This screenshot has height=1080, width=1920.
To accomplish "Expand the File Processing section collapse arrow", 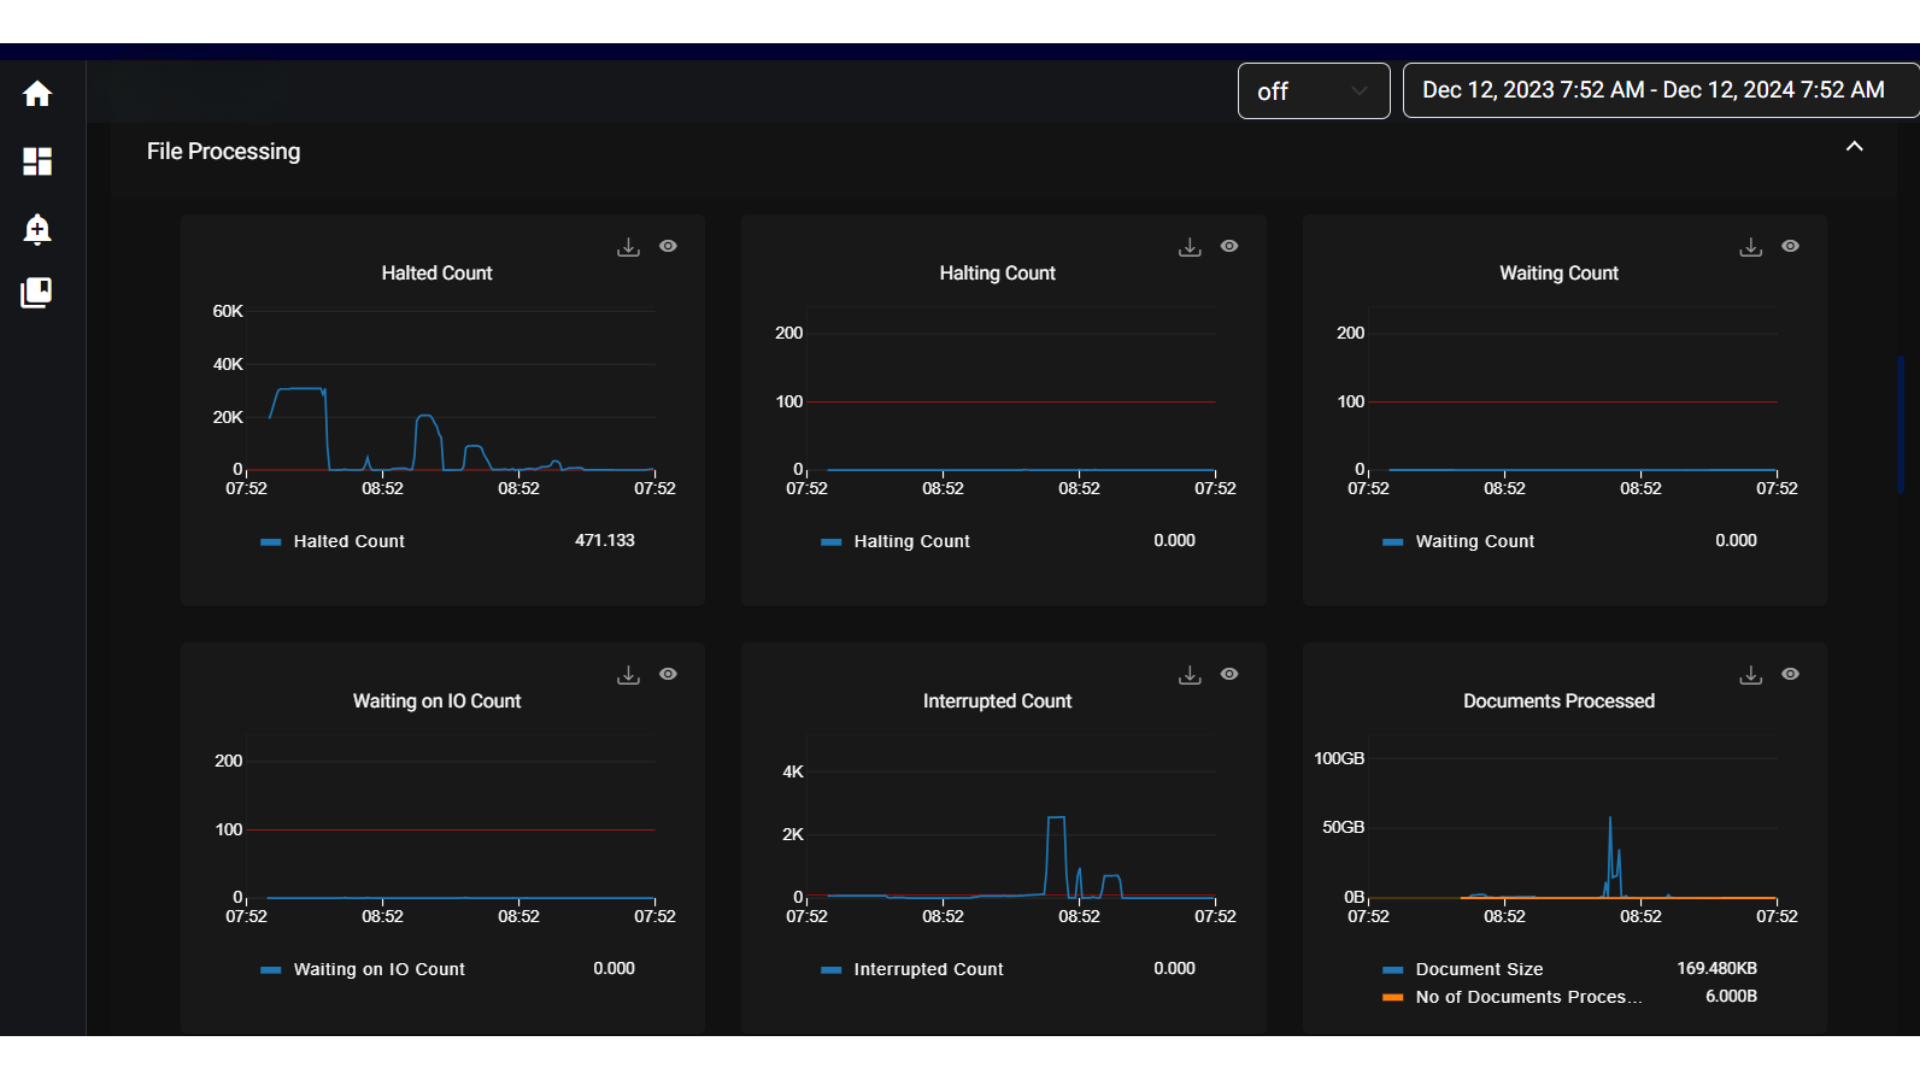I will [1854, 146].
